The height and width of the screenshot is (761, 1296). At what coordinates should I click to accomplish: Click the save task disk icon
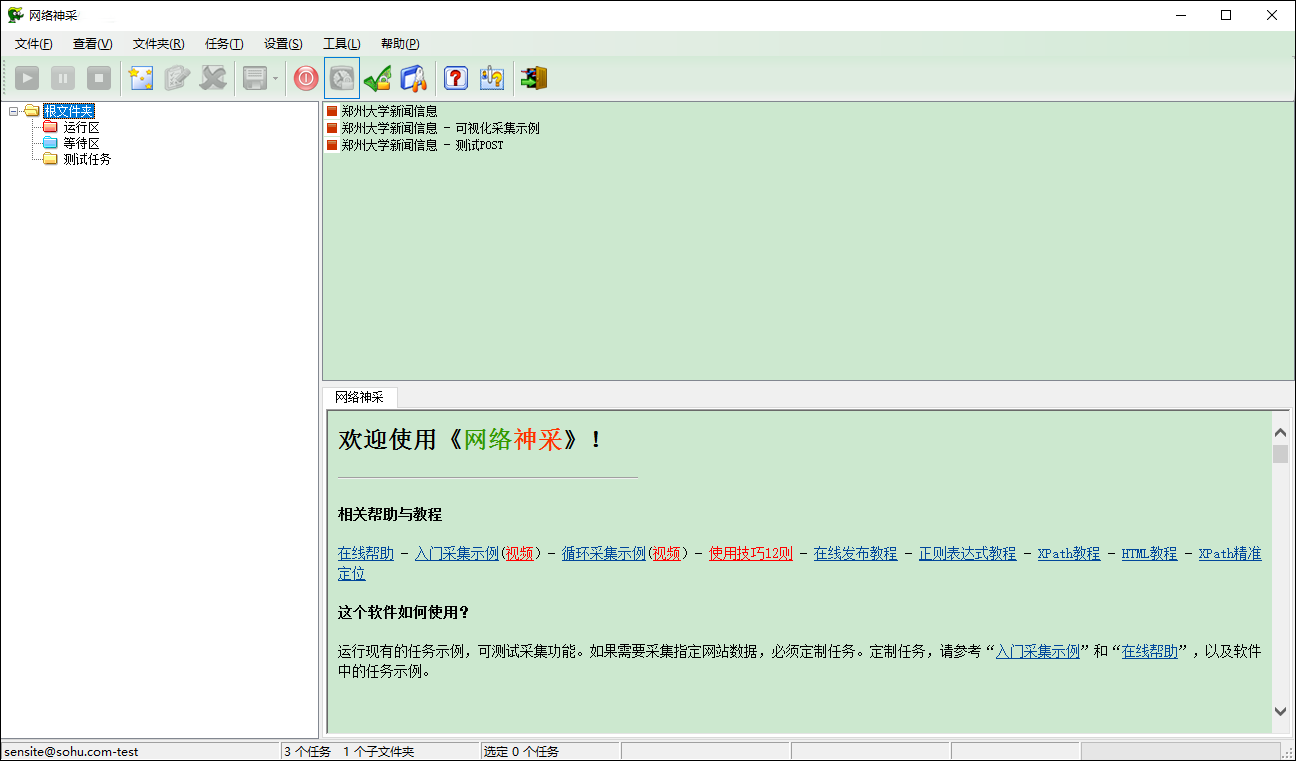pyautogui.click(x=253, y=77)
